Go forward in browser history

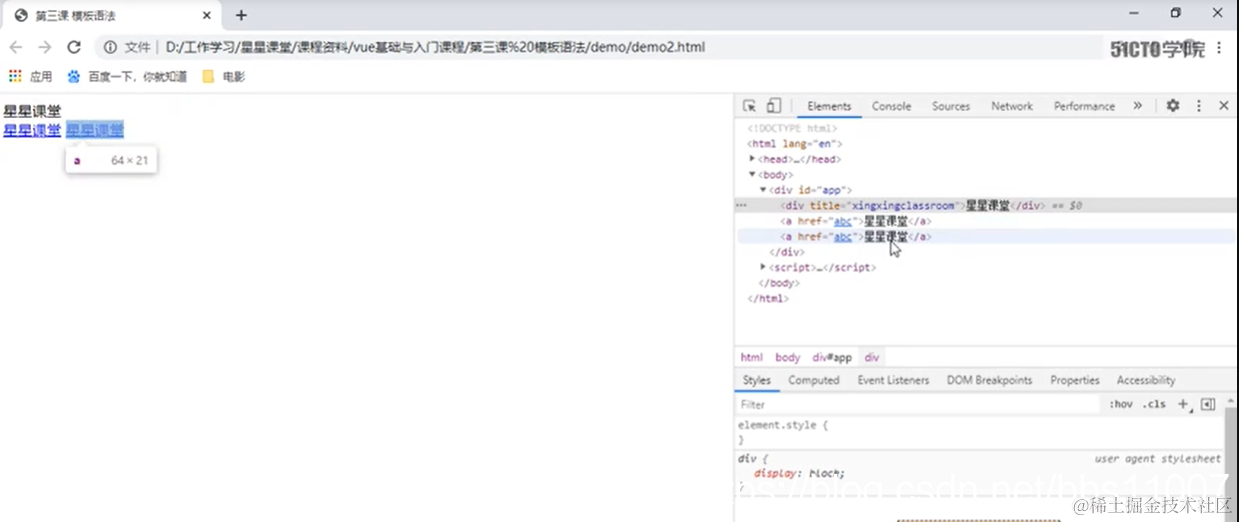[x=45, y=47]
